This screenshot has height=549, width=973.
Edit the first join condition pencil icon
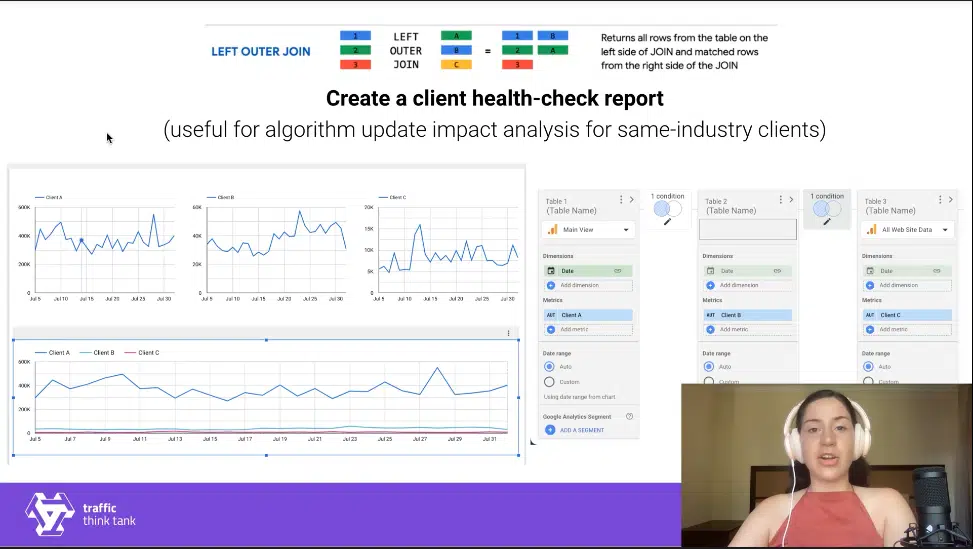coord(667,221)
